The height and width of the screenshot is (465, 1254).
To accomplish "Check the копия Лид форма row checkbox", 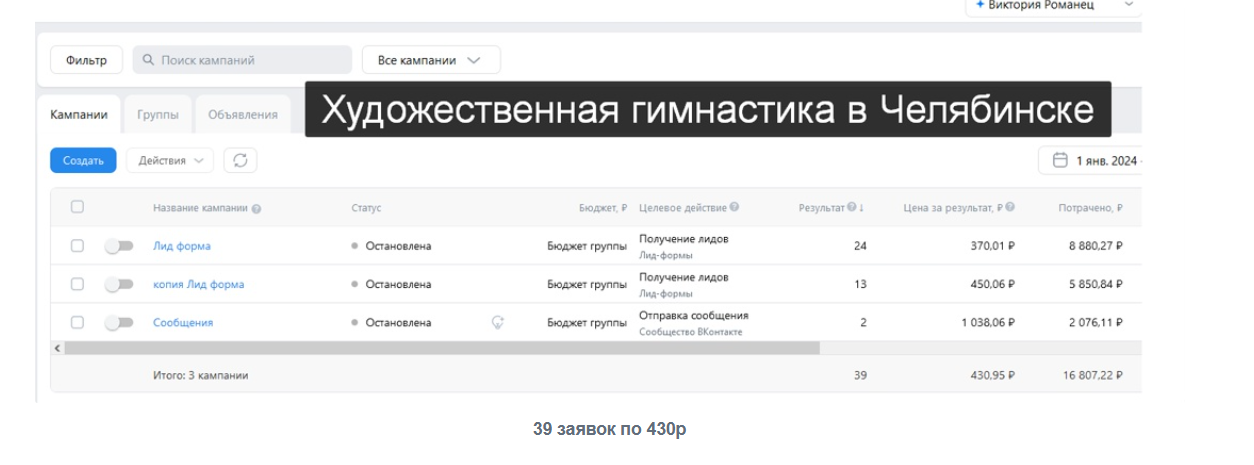I will (x=77, y=284).
